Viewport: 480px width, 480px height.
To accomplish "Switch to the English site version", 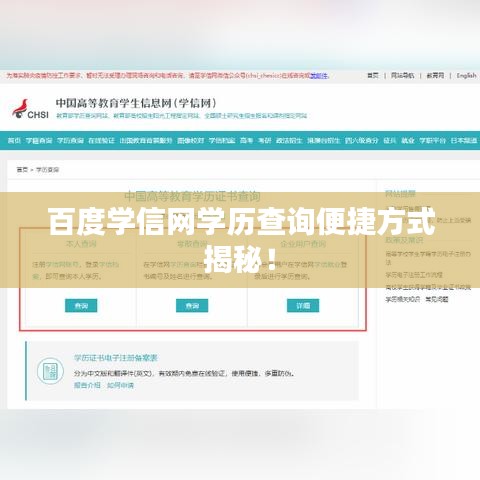I will coord(466,76).
